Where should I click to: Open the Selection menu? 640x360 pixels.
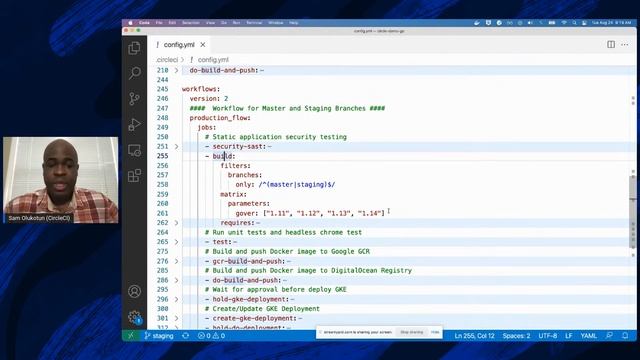[191, 23]
